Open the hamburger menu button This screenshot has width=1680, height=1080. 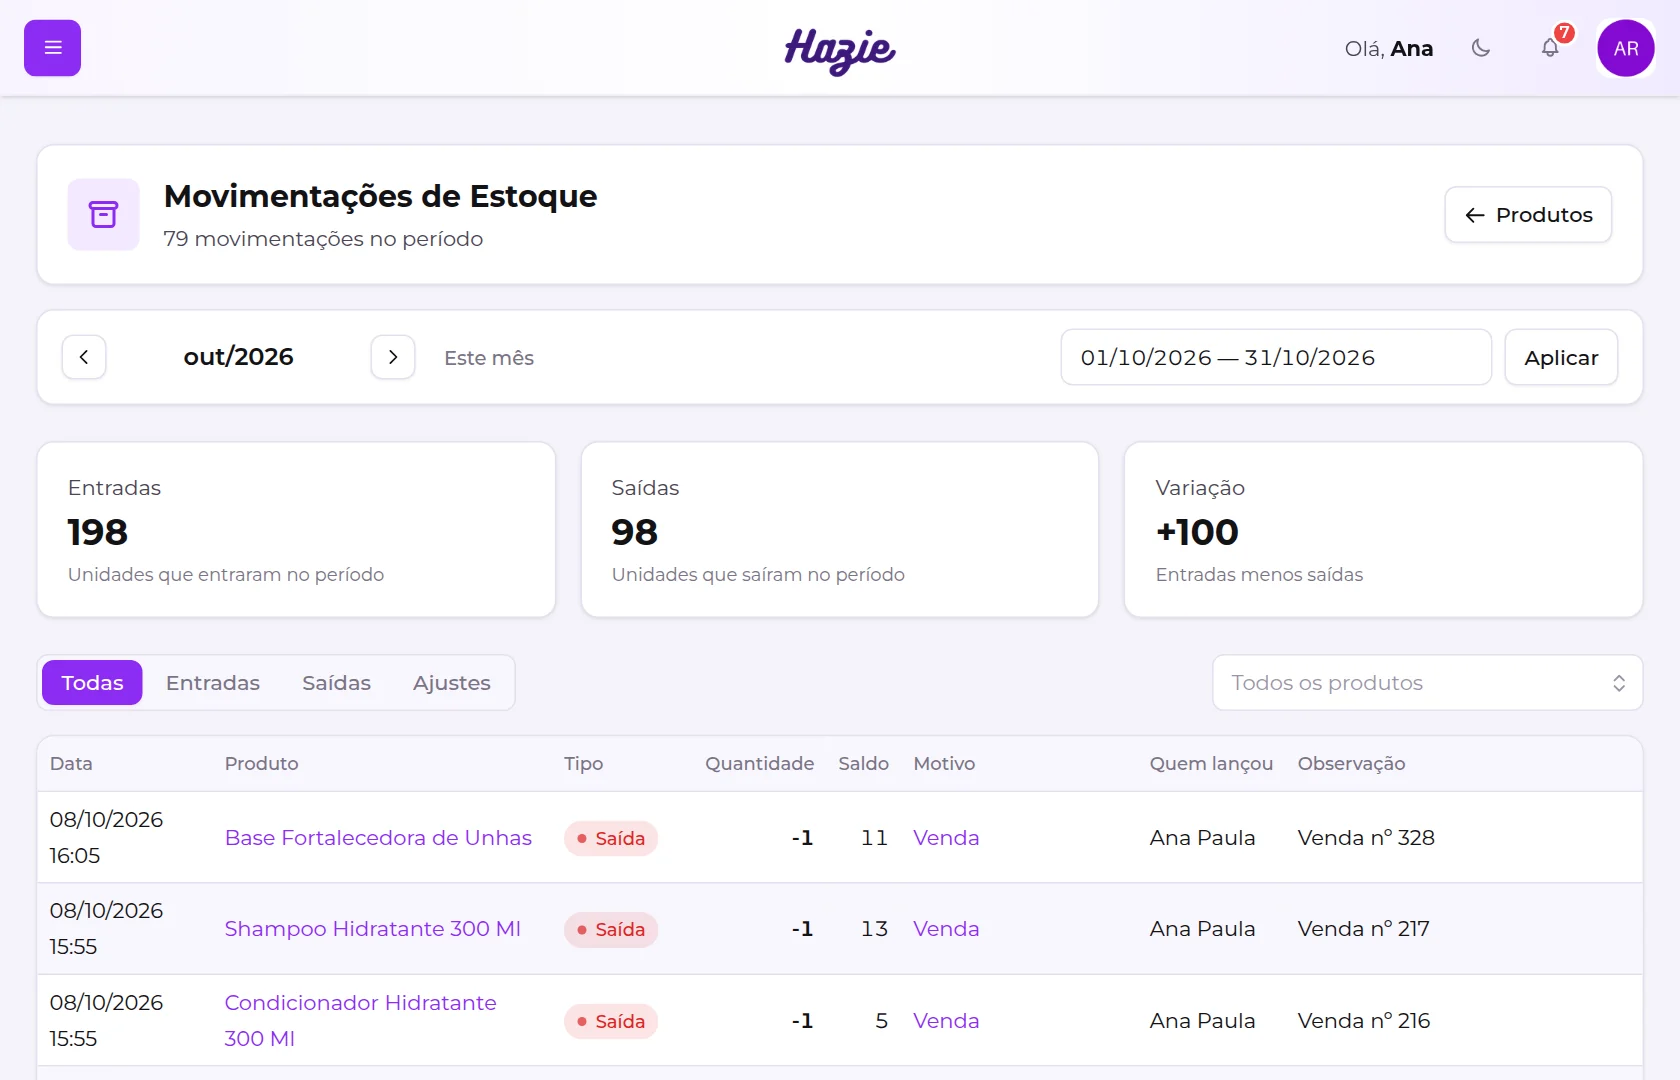click(x=52, y=48)
